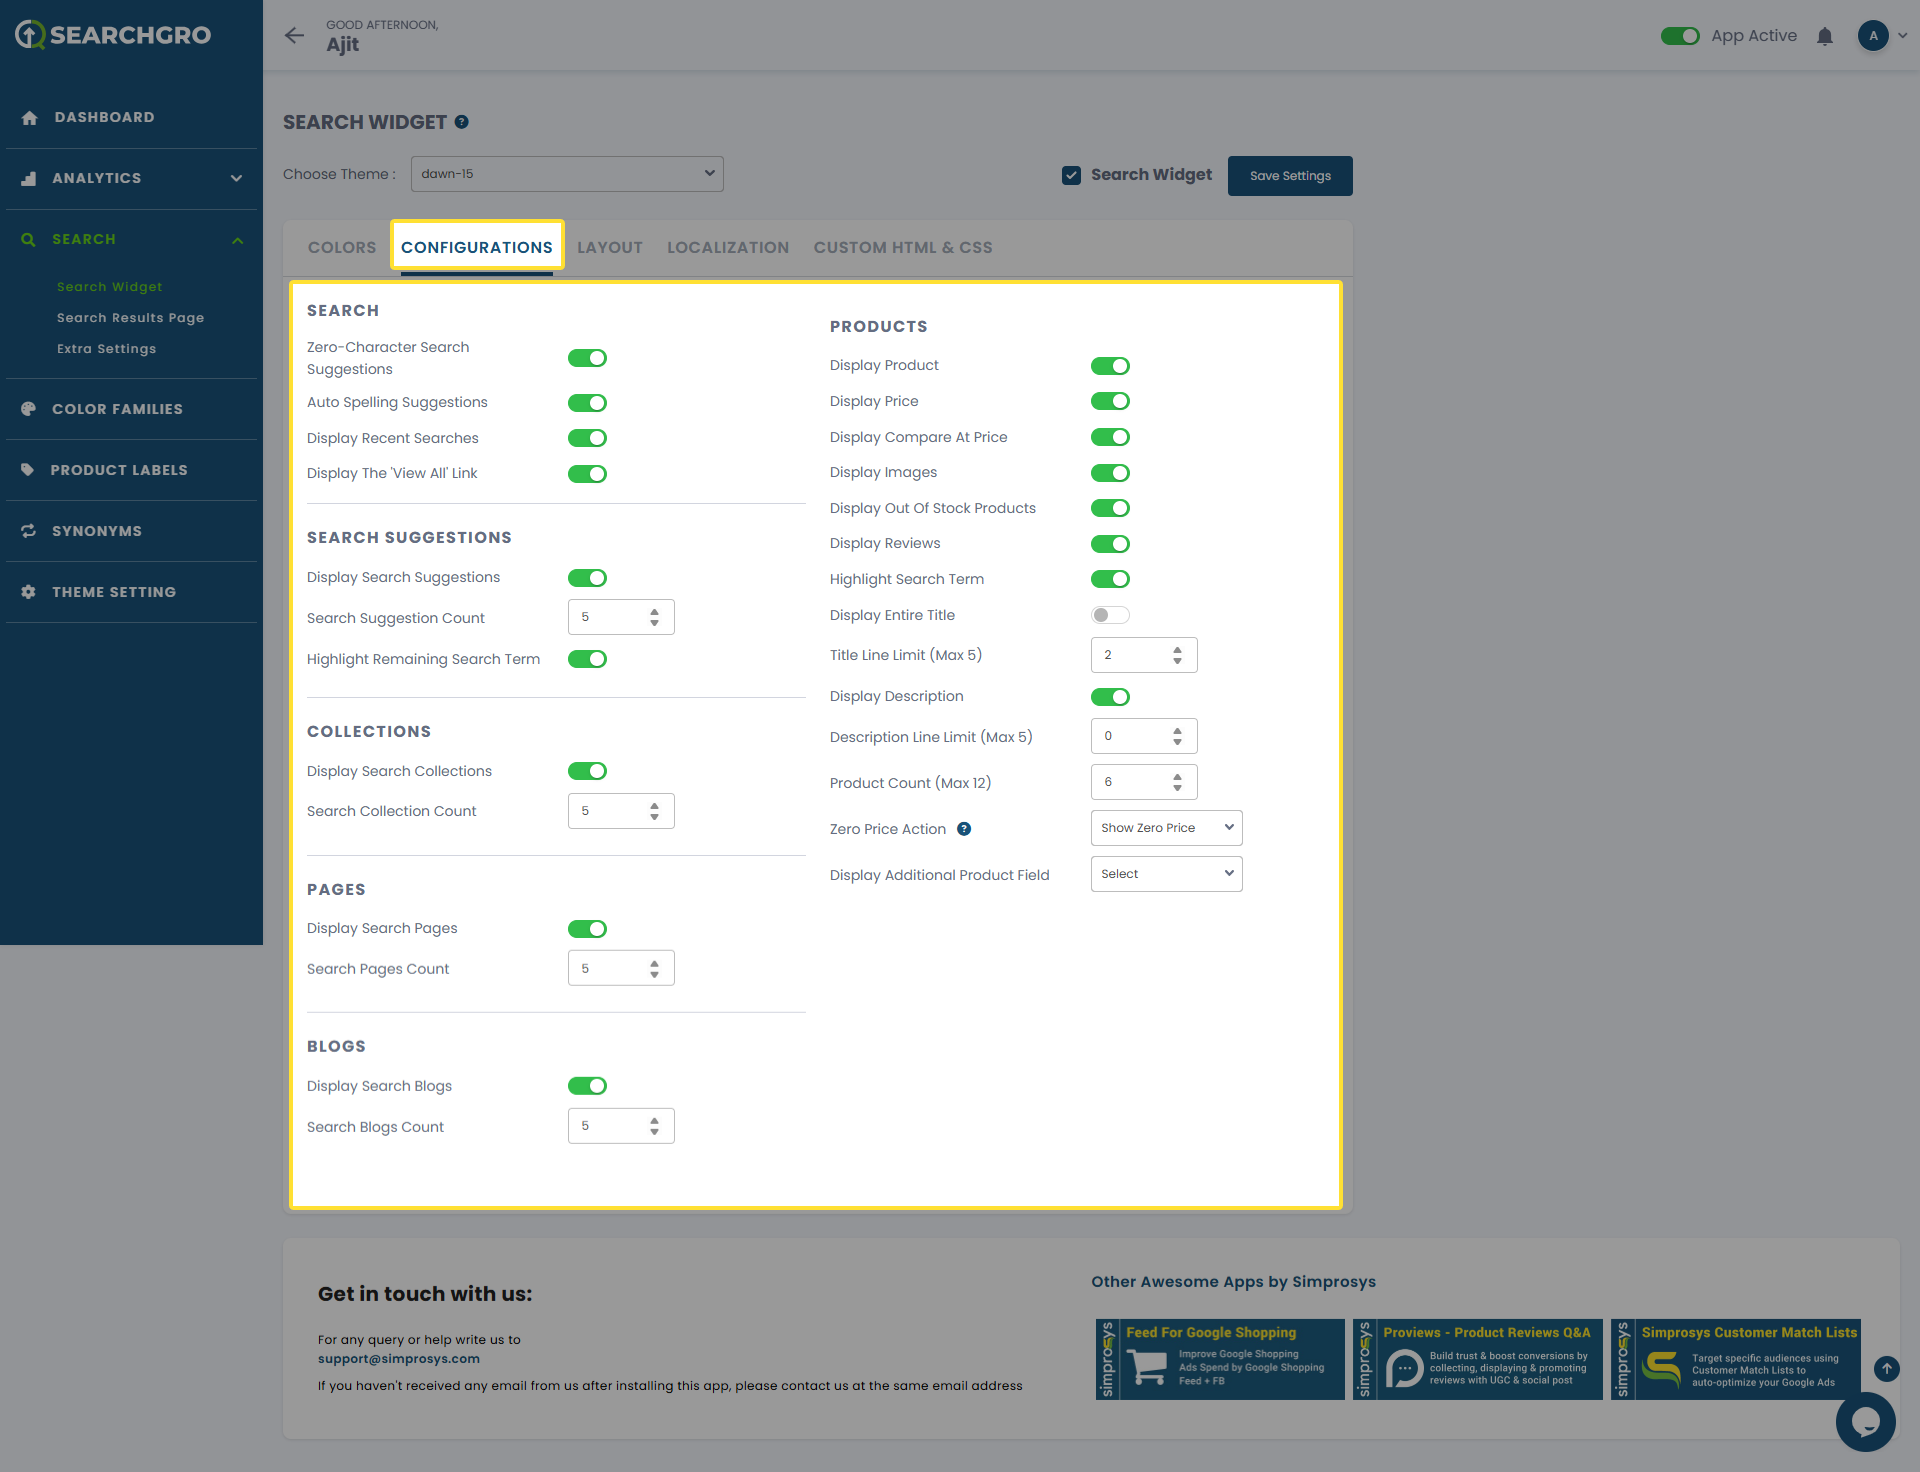Click the Save Settings button
The height and width of the screenshot is (1472, 1920).
[x=1289, y=176]
